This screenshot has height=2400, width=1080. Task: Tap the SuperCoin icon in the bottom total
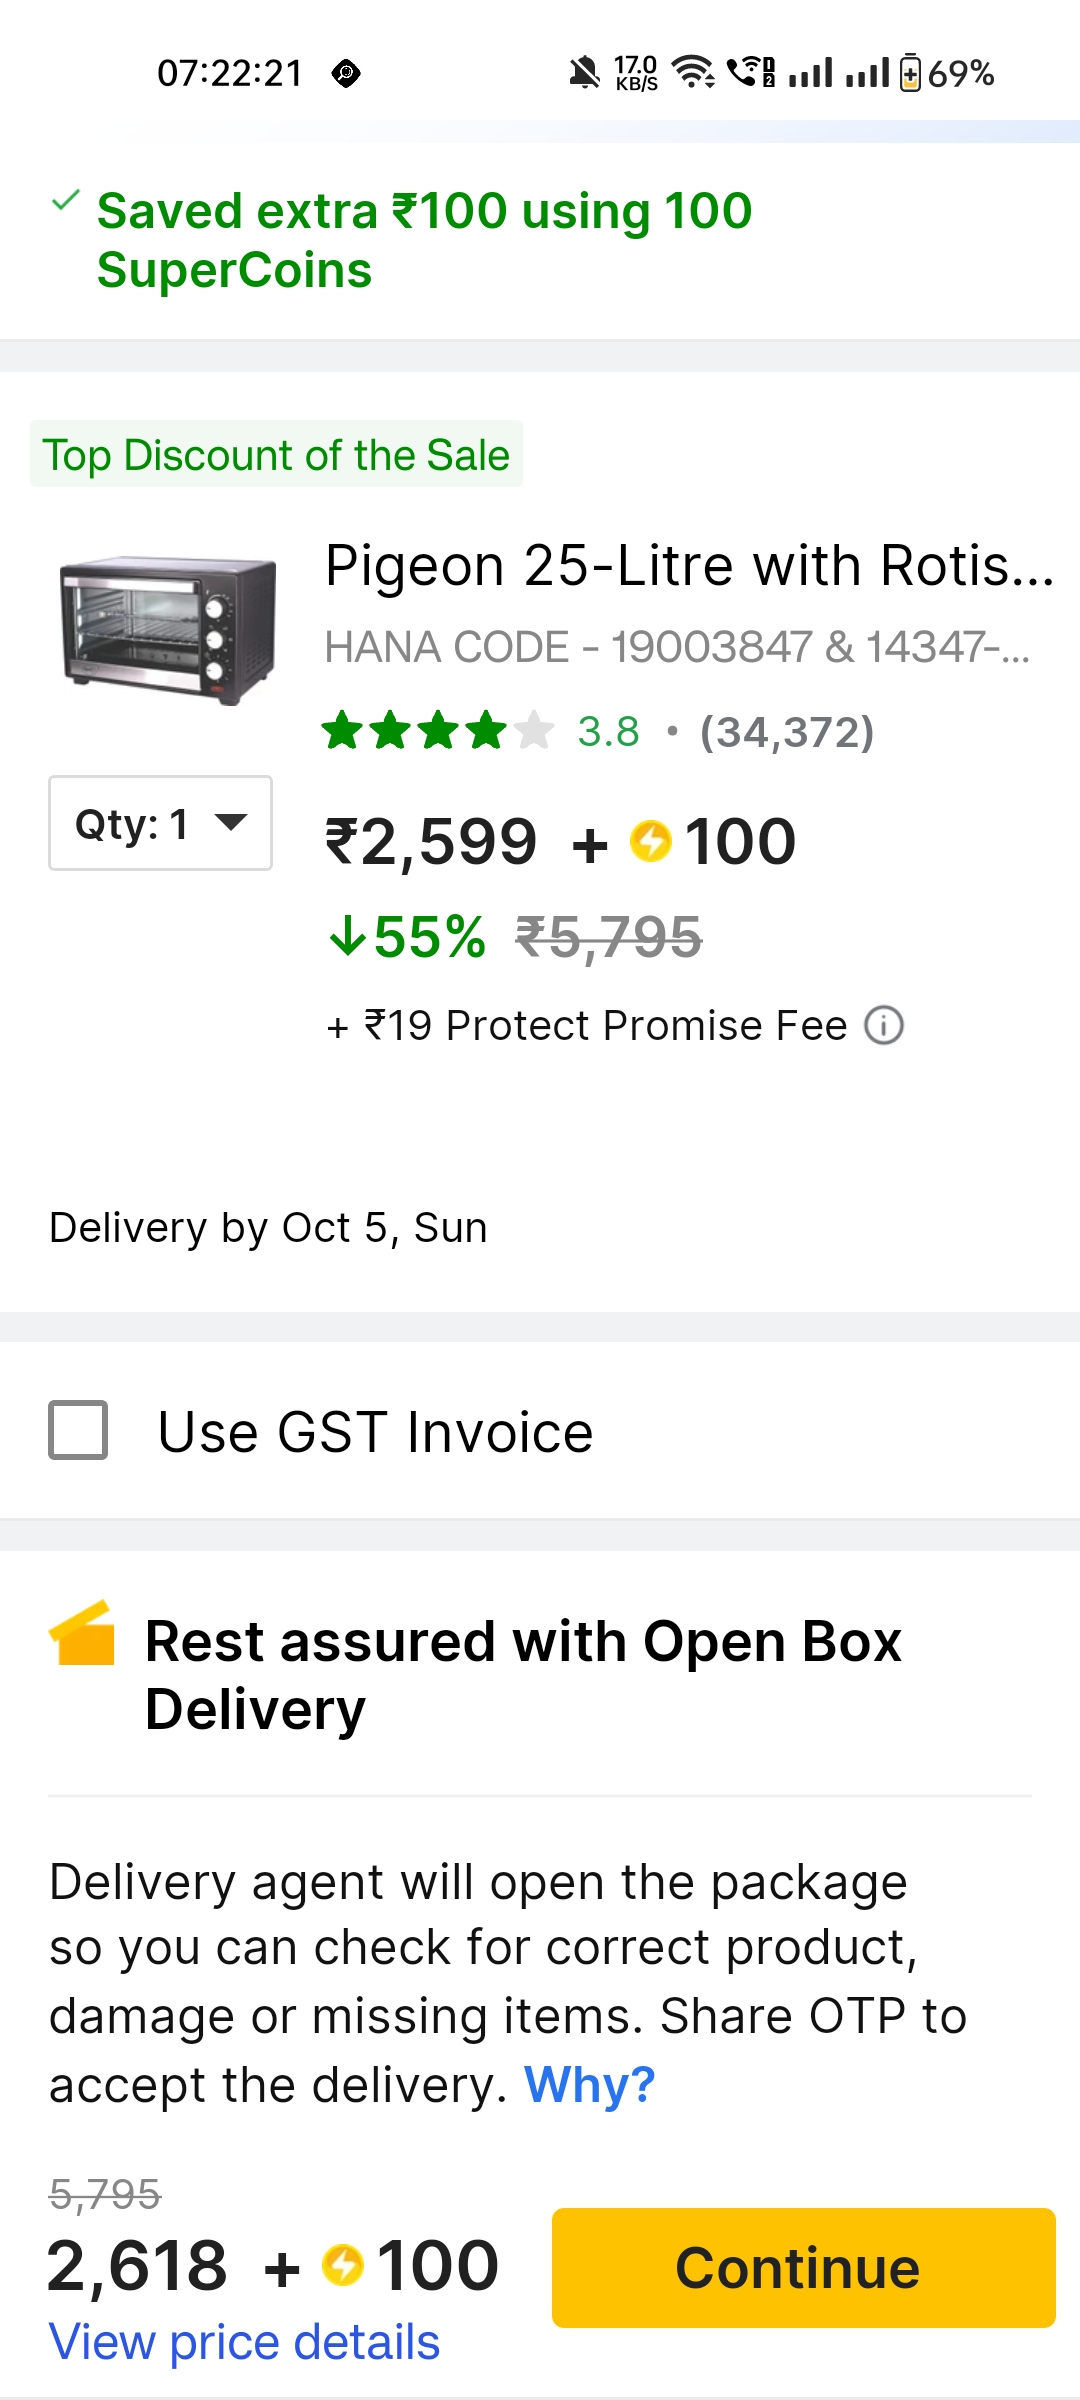click(x=343, y=2265)
